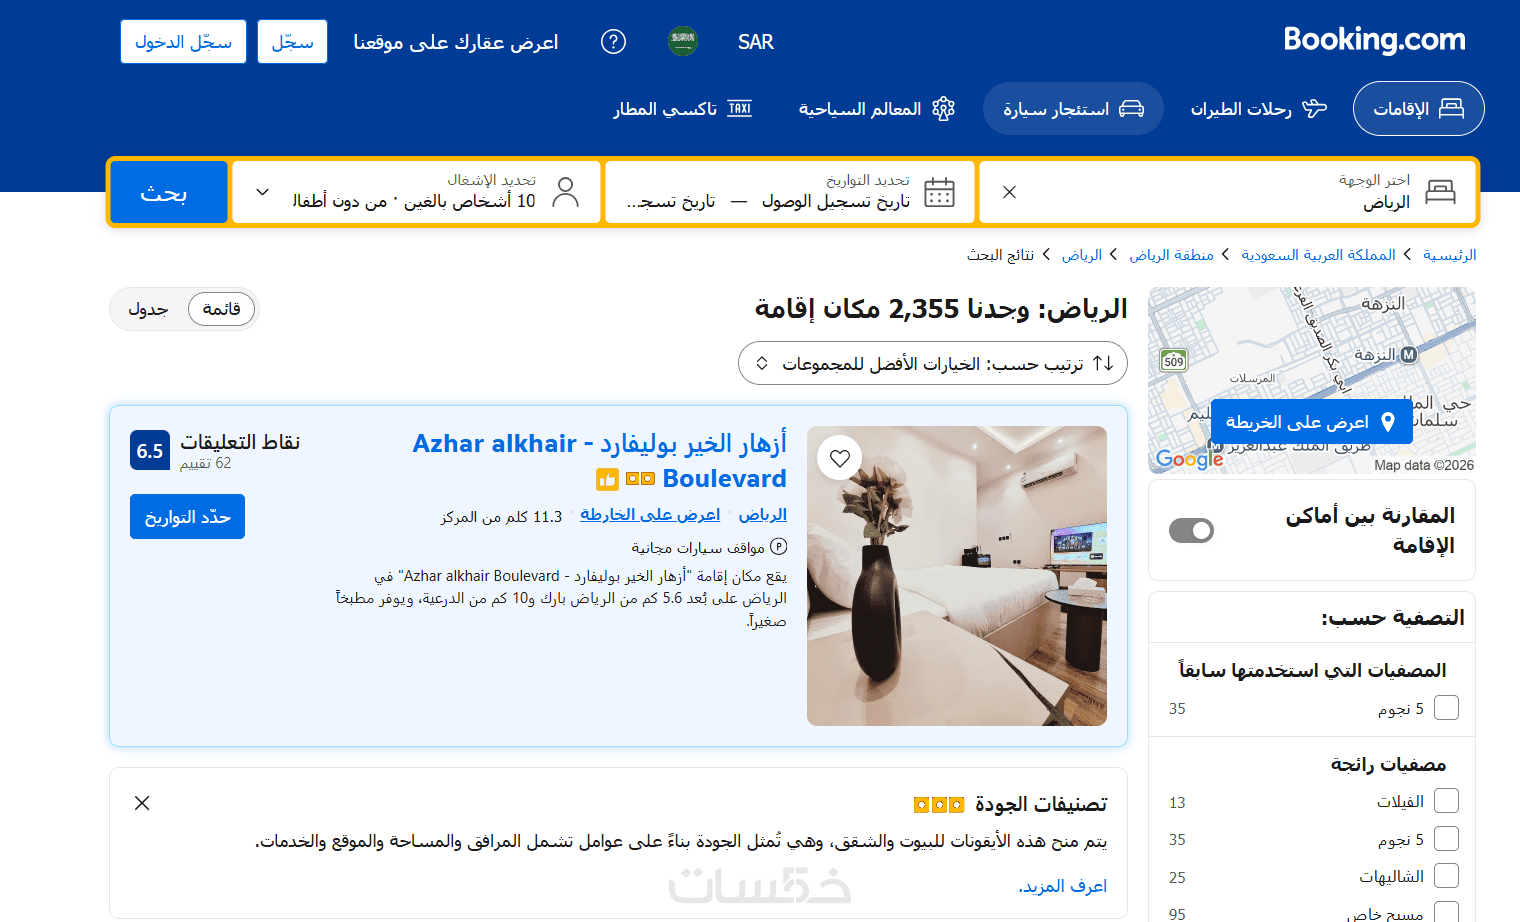Open the رحلات الطيران flights tab

[x=1258, y=108]
